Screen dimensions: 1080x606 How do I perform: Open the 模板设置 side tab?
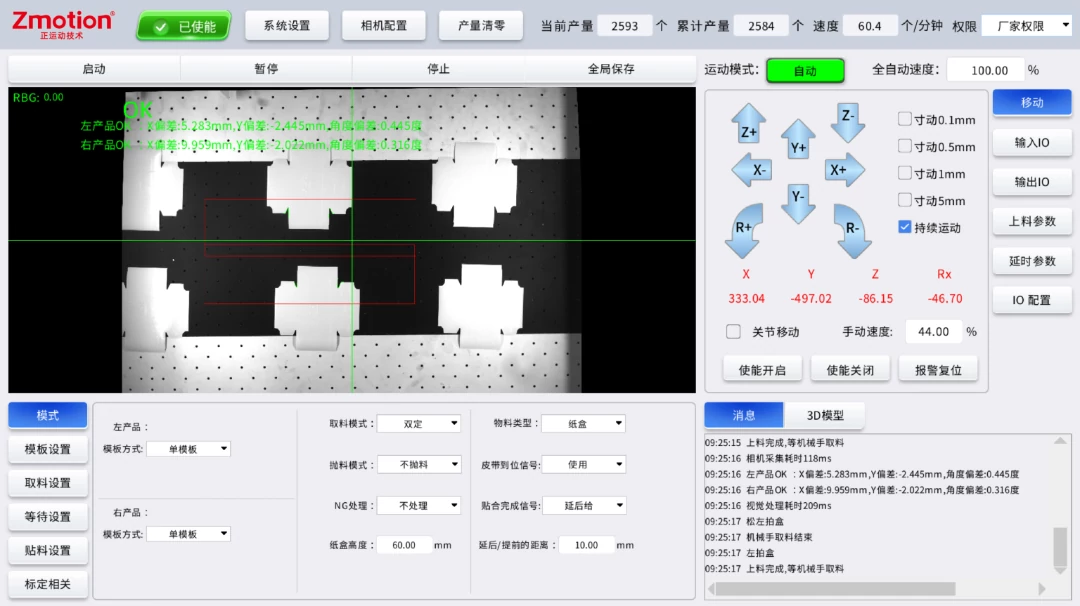[48, 449]
